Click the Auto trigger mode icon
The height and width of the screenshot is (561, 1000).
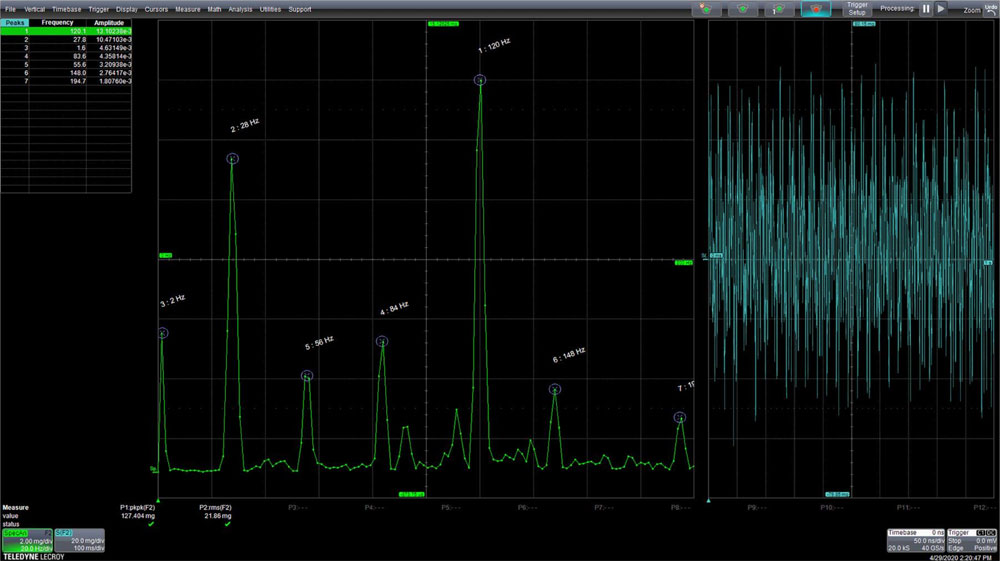click(x=707, y=9)
